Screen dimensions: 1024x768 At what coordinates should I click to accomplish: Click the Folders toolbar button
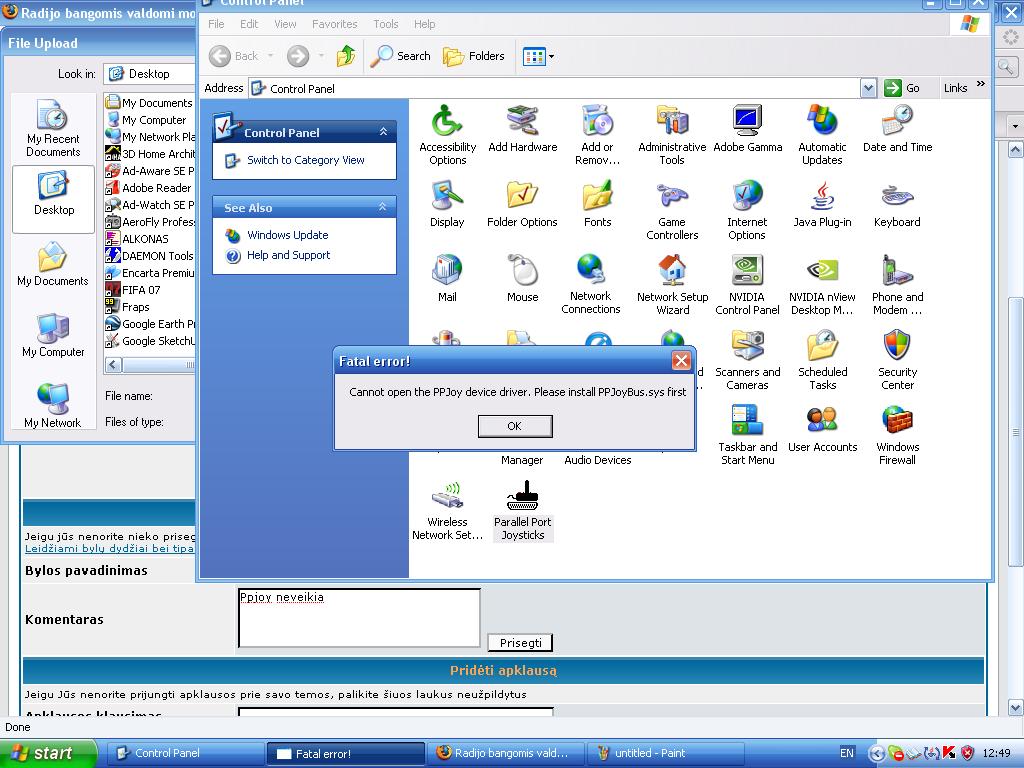click(x=474, y=56)
